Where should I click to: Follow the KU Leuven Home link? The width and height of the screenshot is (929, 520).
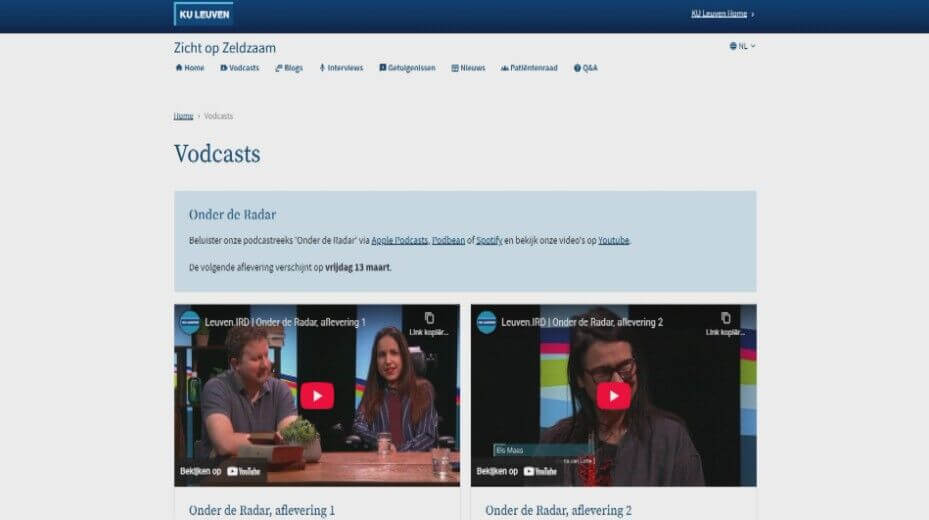[719, 14]
